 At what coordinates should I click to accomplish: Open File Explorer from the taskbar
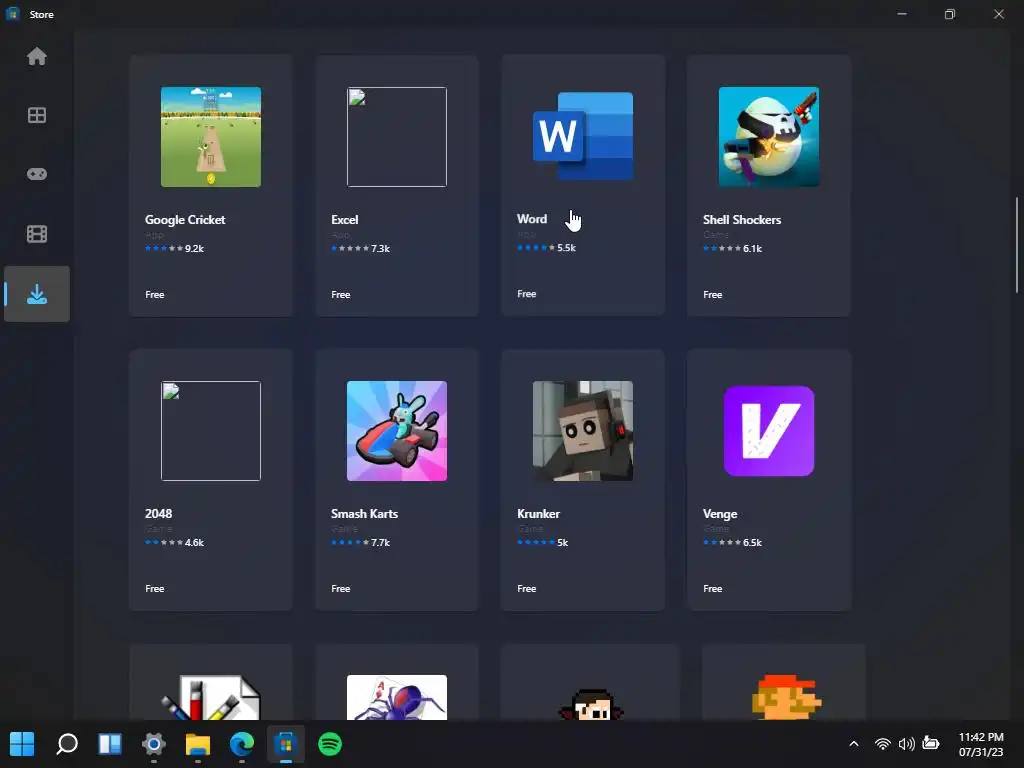pyautogui.click(x=198, y=744)
